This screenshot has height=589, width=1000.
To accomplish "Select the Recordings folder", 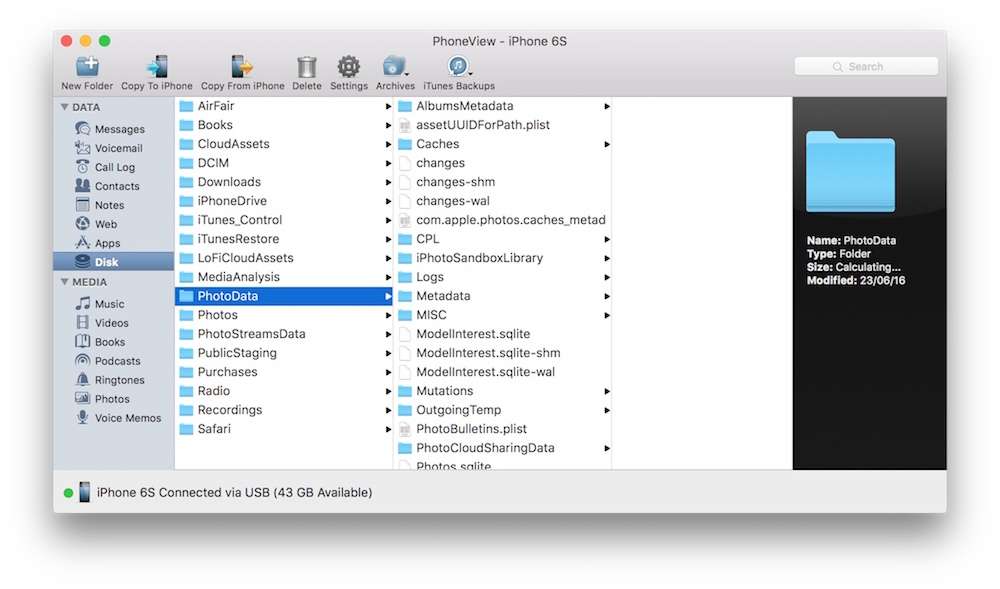I will click(x=284, y=410).
